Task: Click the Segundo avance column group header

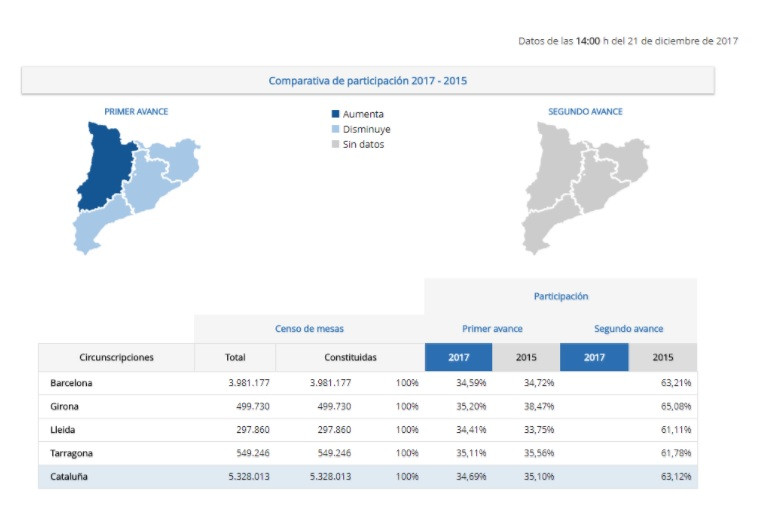Action: coord(629,328)
